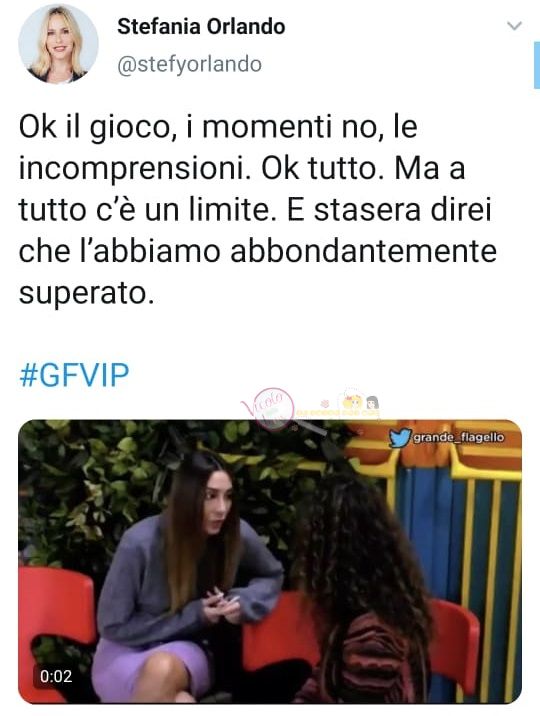Viewport: 540px width, 716px height.
Task: Open Stefania Orlando's profile avatar
Action: 58,45
